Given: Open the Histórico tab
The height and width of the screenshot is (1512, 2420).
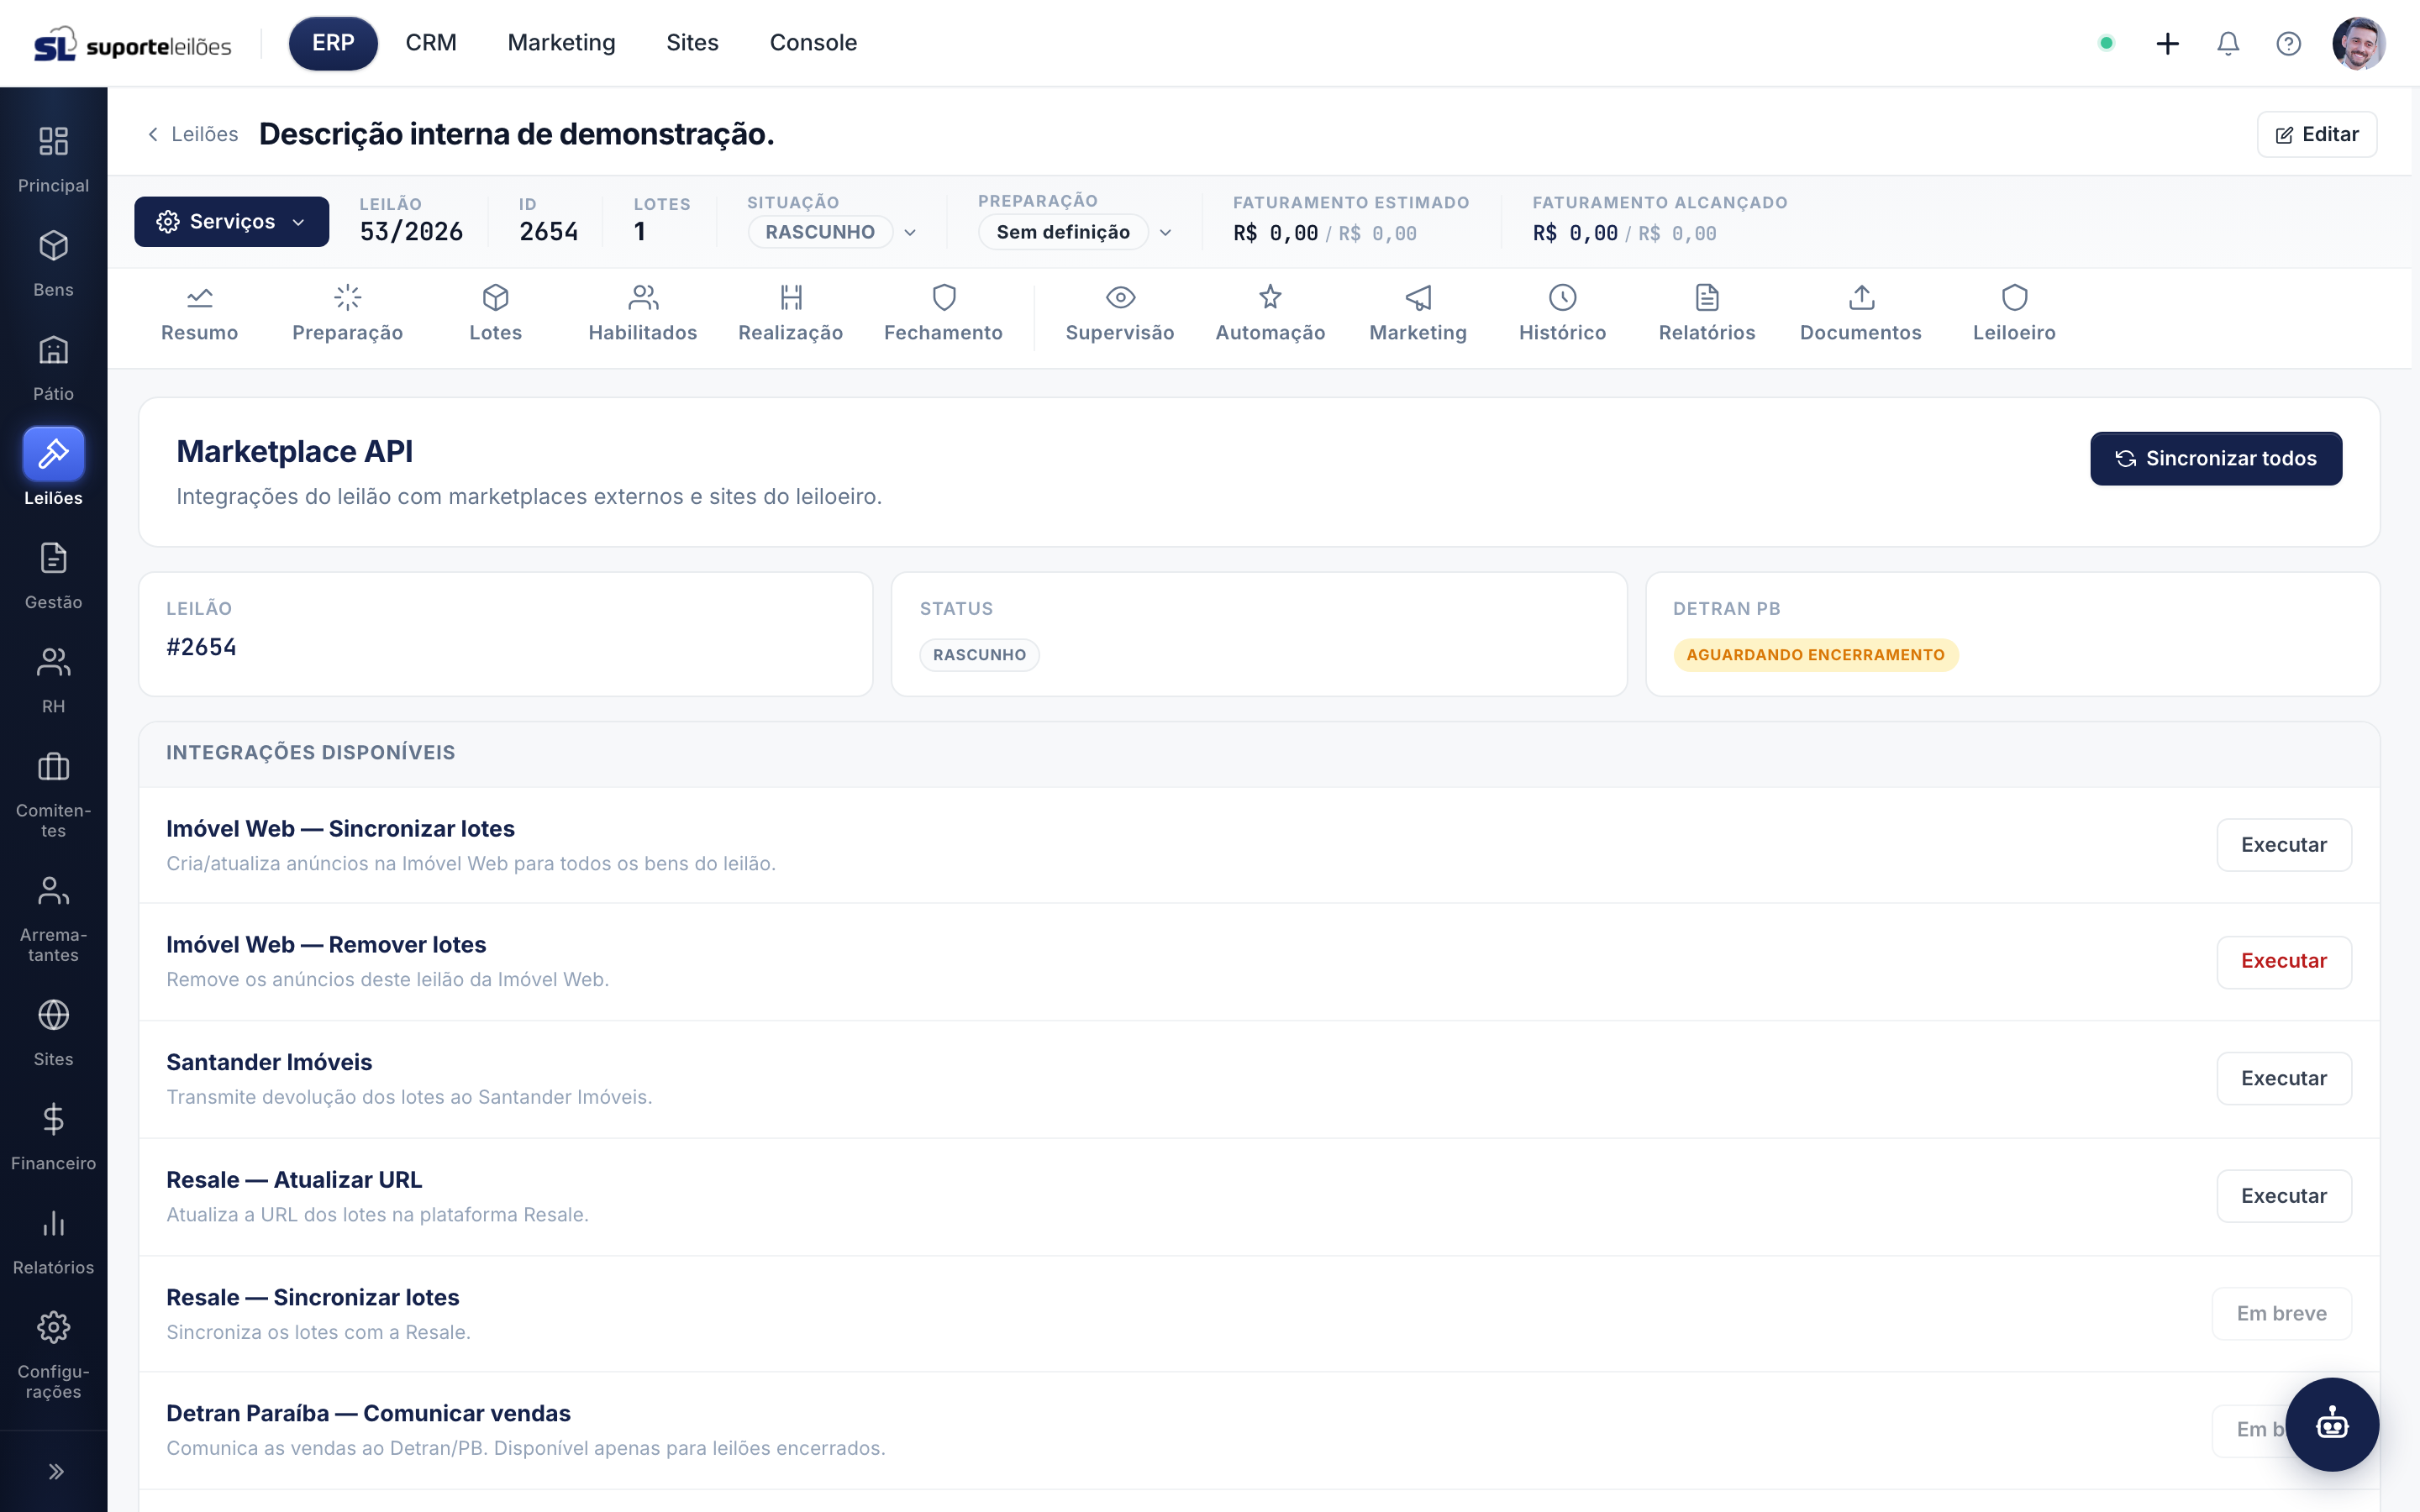Looking at the screenshot, I should 1562,314.
